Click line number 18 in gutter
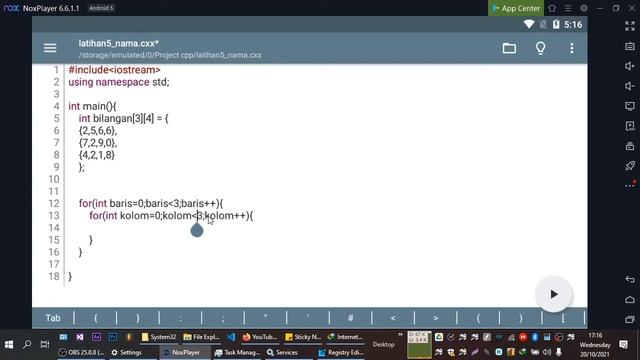This screenshot has width=640, height=360. [x=54, y=276]
